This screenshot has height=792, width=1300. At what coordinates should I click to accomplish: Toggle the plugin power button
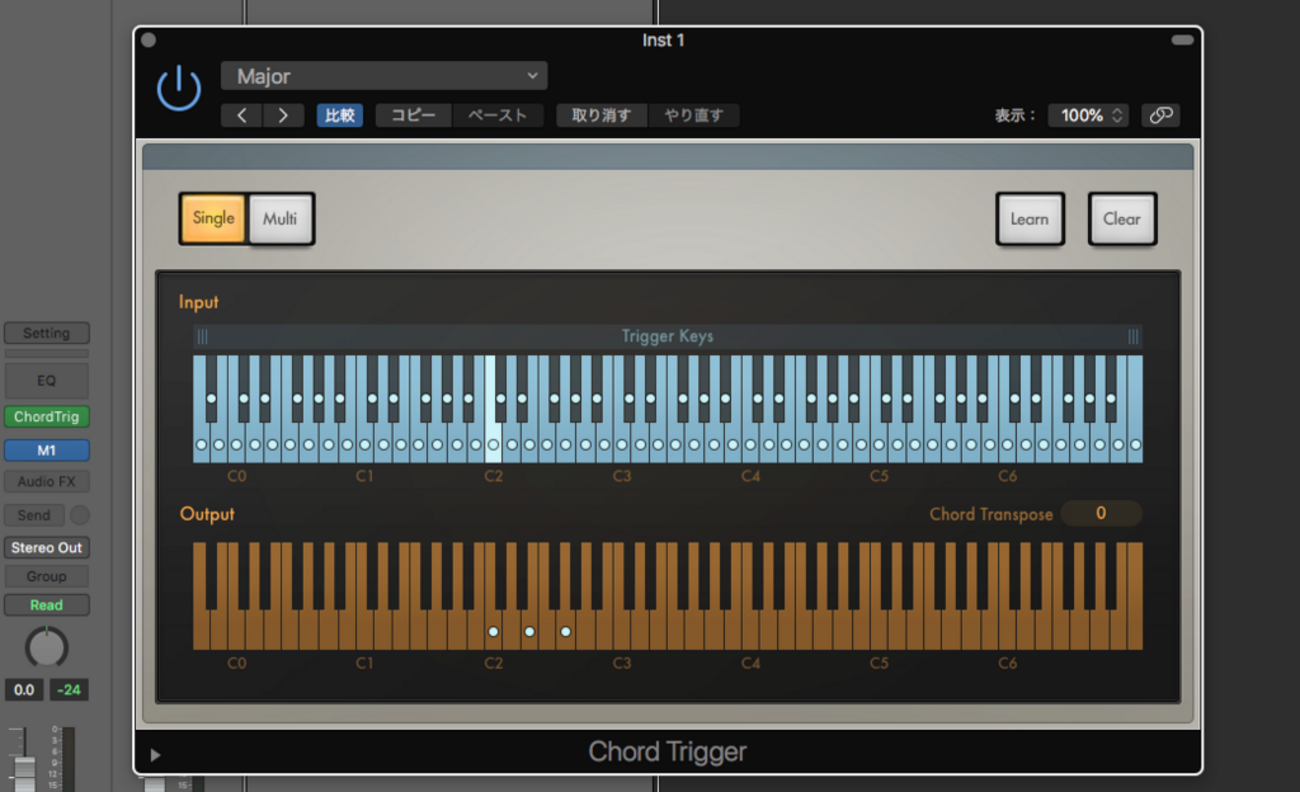(179, 89)
